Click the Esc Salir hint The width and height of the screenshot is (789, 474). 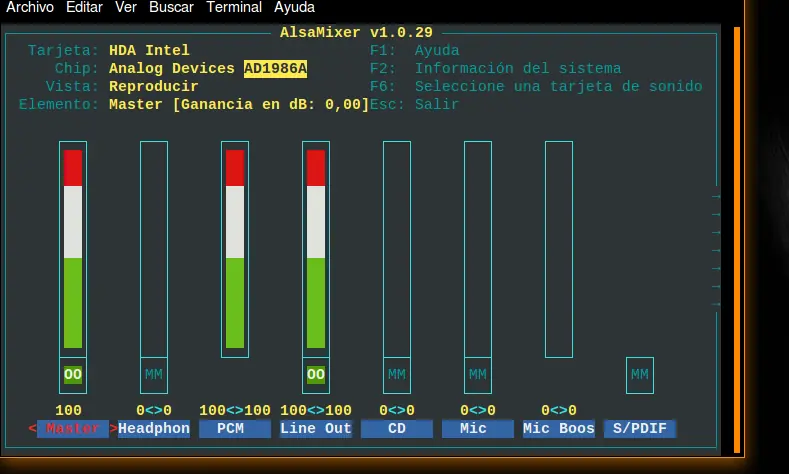[x=415, y=105]
